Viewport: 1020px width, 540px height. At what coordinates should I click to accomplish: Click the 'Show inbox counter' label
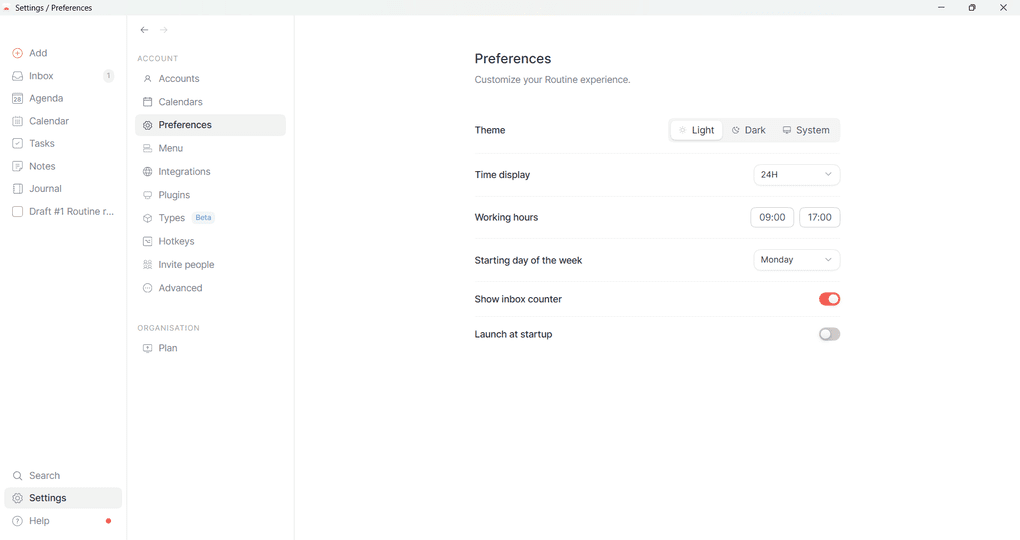(x=518, y=299)
